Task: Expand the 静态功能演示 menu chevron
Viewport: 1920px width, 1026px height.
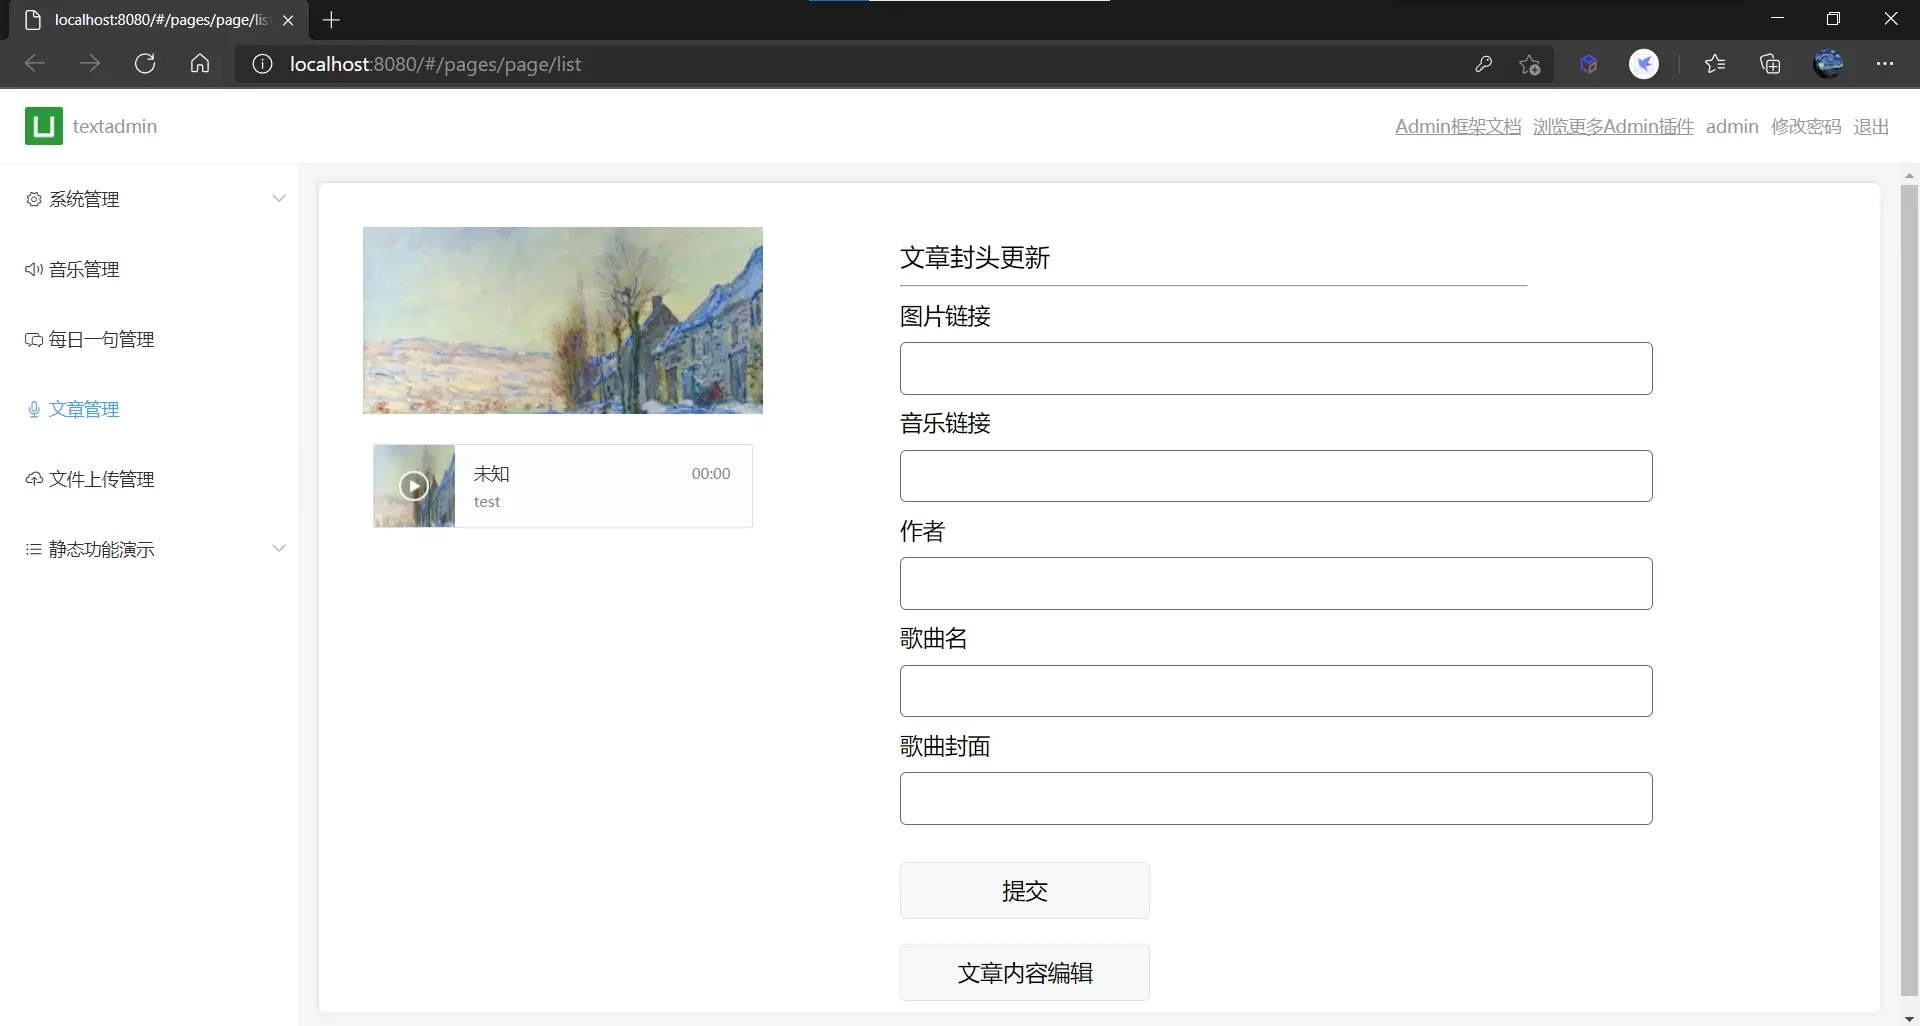Action: (279, 548)
